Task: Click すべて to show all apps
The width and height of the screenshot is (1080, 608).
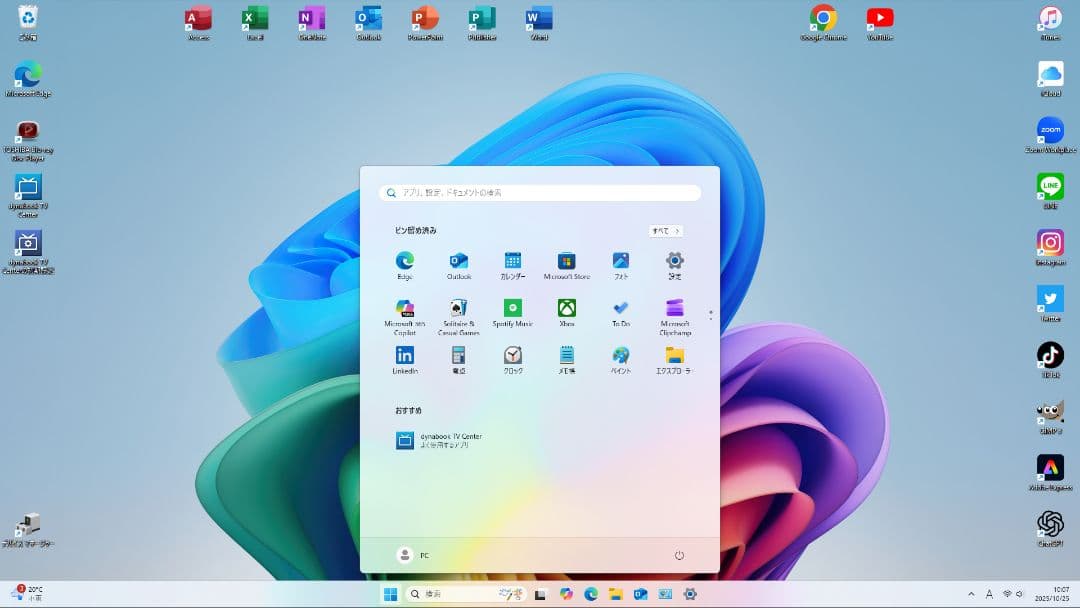Action: coord(665,230)
